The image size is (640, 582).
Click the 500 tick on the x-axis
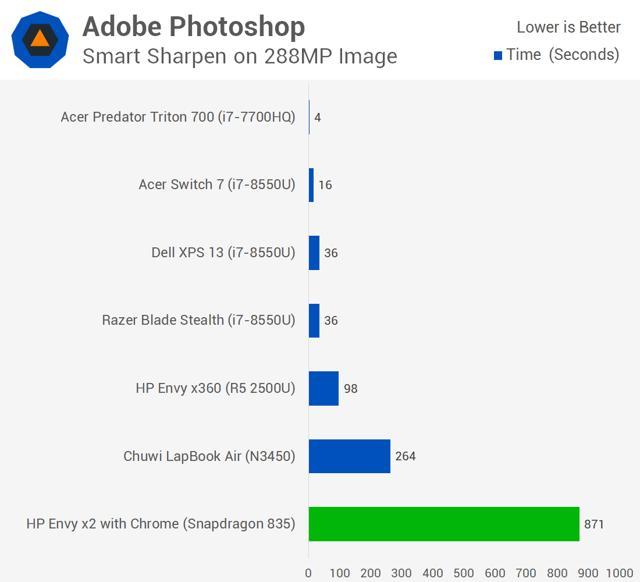click(x=464, y=573)
